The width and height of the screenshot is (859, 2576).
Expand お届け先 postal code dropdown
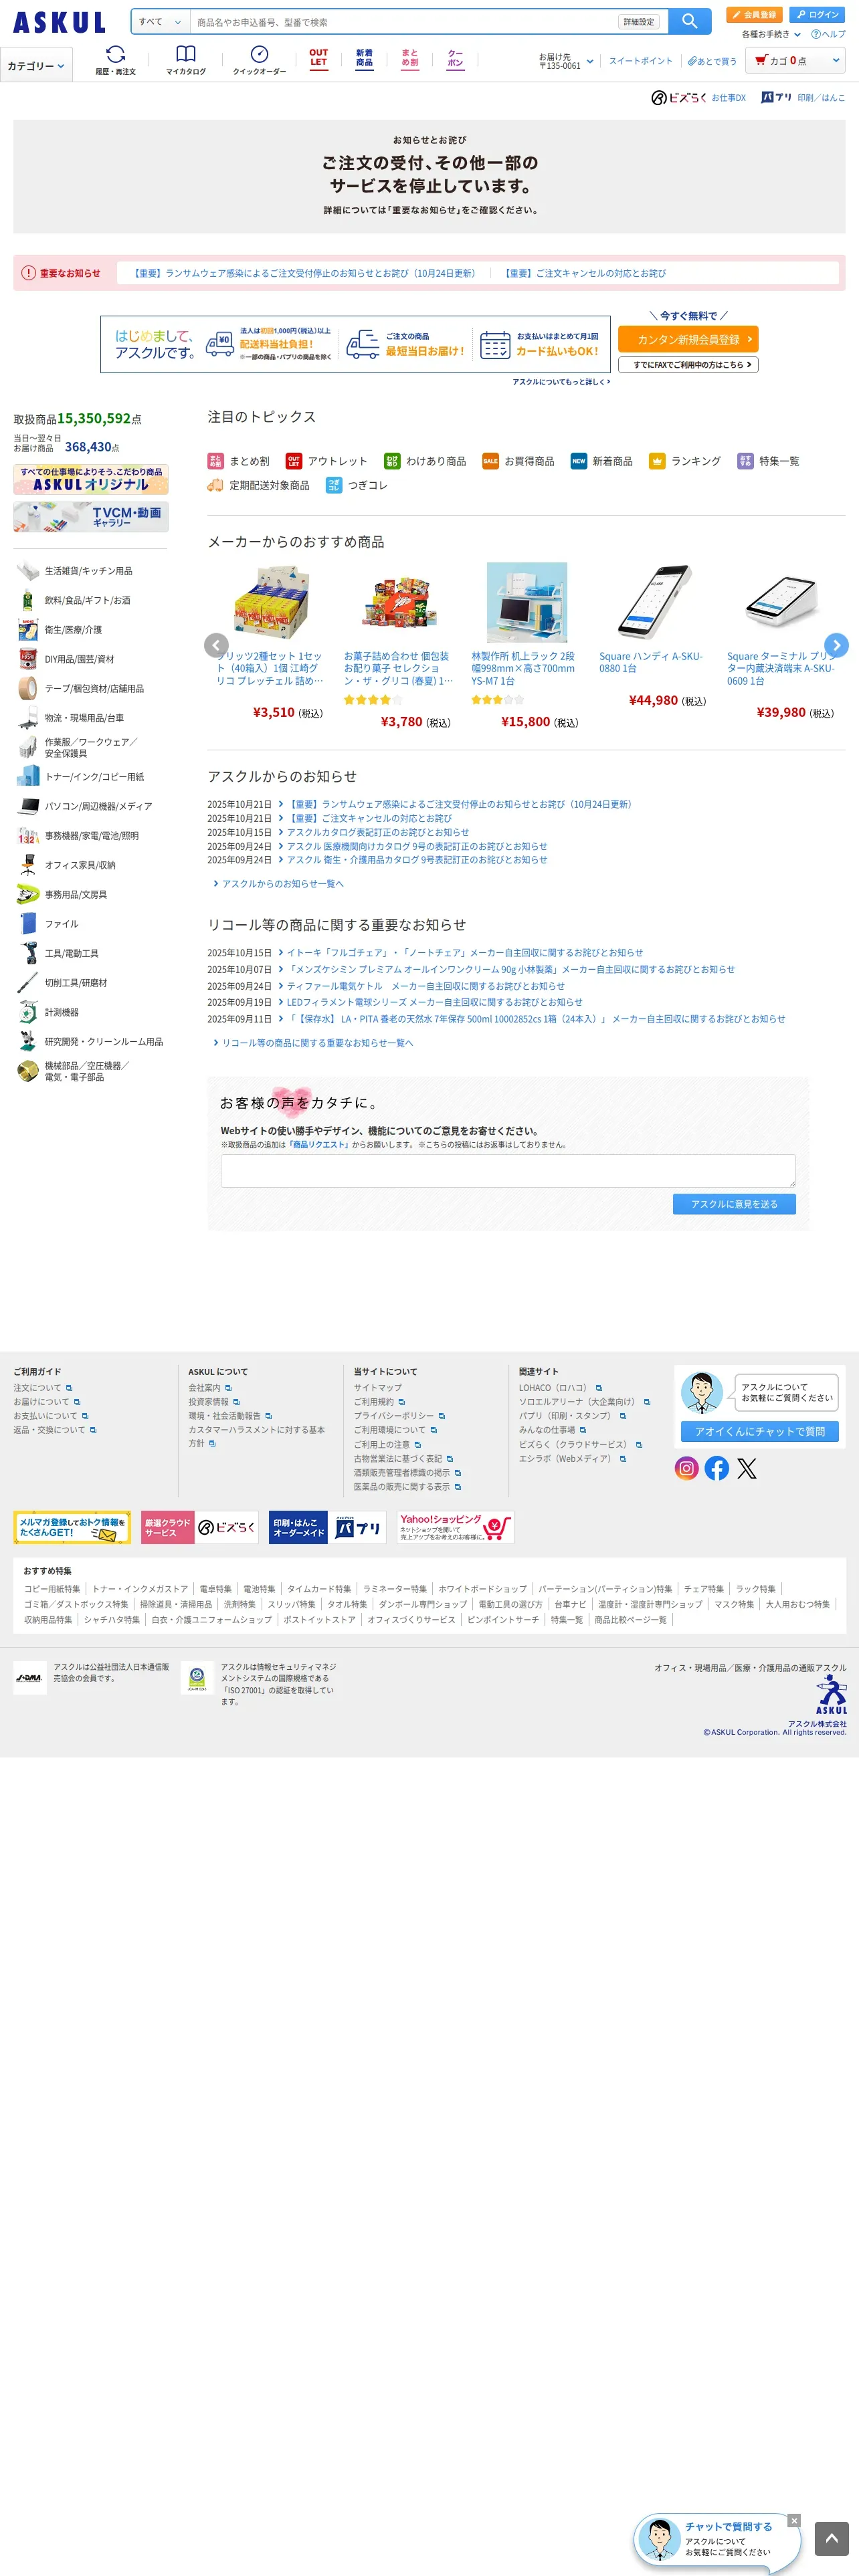[x=566, y=61]
